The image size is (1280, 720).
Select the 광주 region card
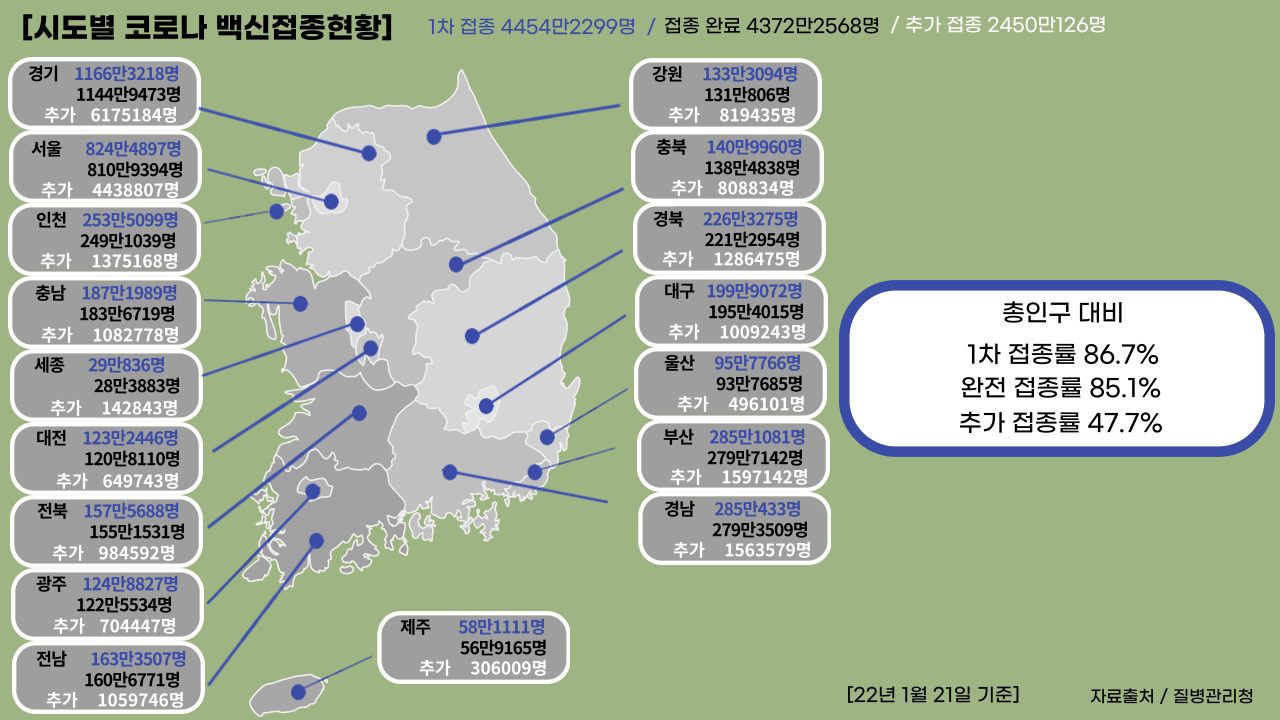coord(105,604)
